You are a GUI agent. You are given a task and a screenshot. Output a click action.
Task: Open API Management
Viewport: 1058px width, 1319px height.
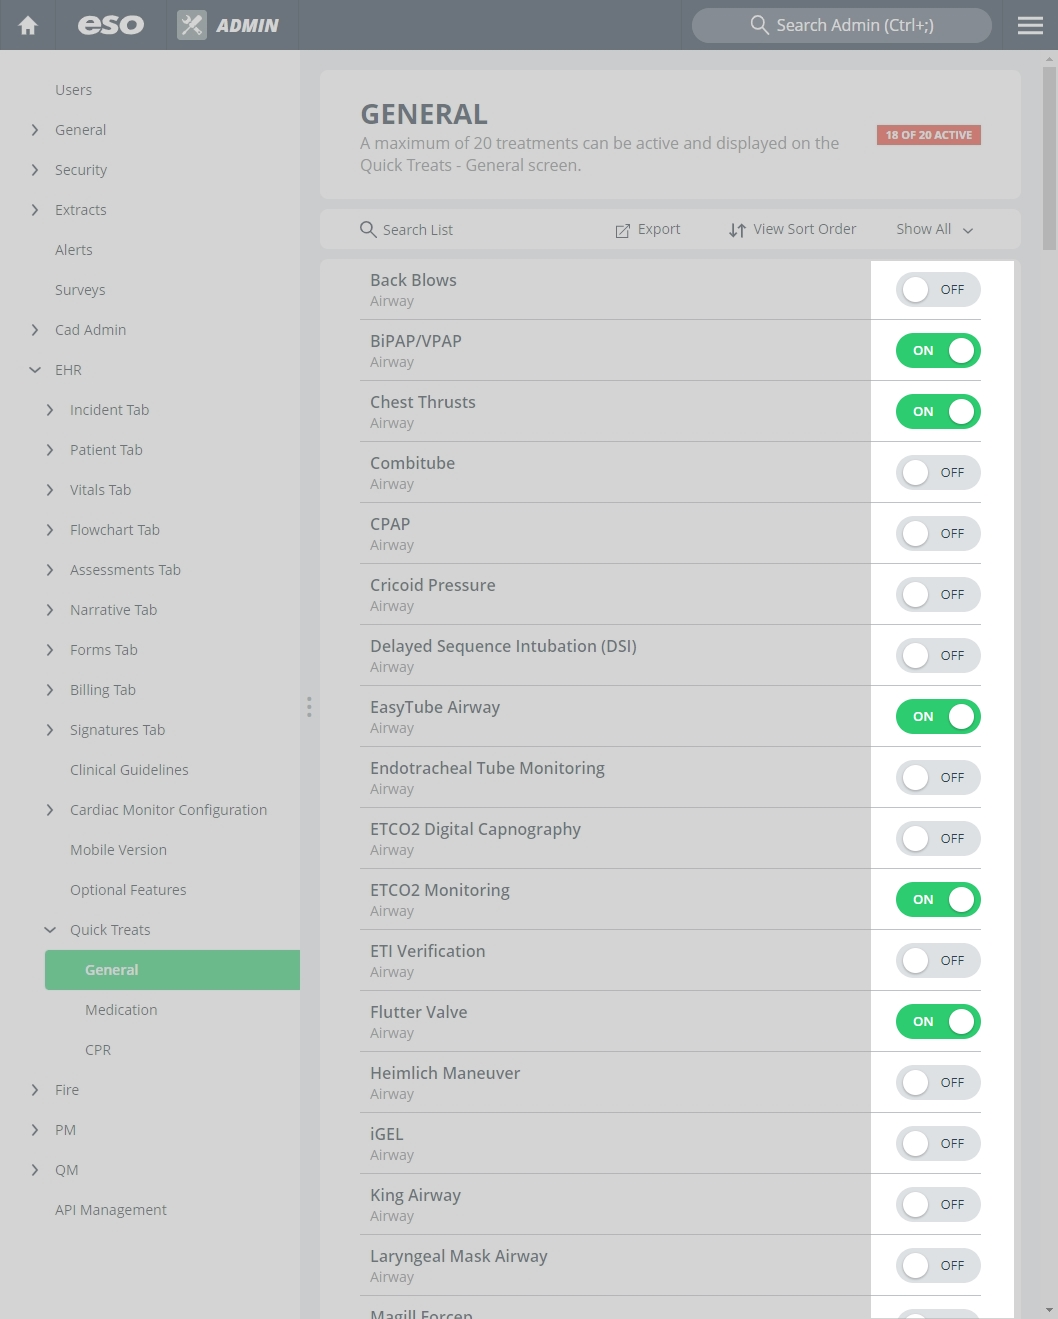pos(111,1210)
